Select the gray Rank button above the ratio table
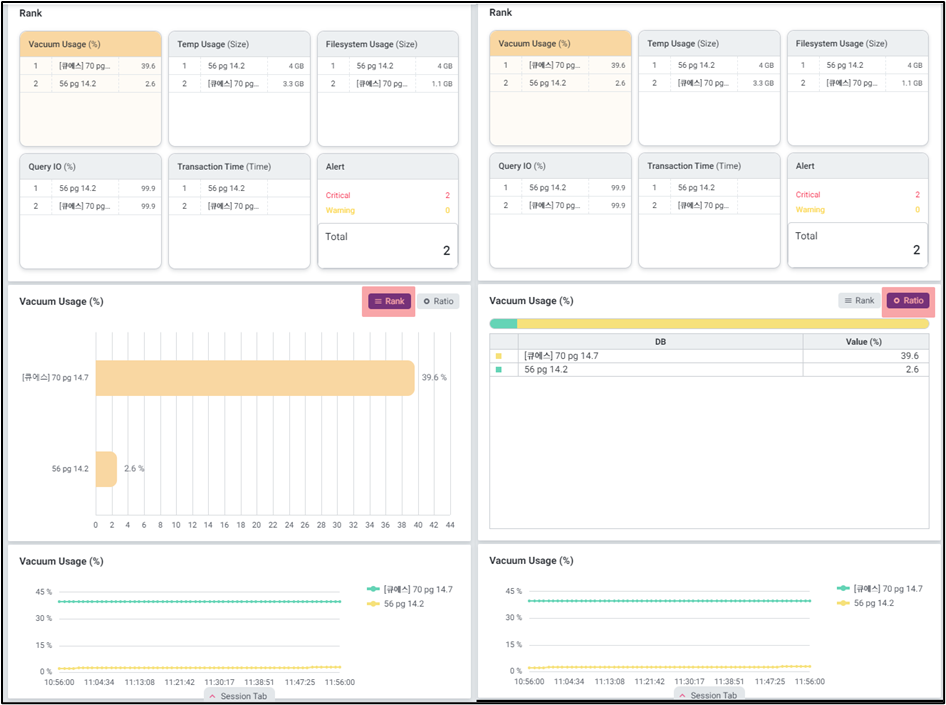 point(859,300)
